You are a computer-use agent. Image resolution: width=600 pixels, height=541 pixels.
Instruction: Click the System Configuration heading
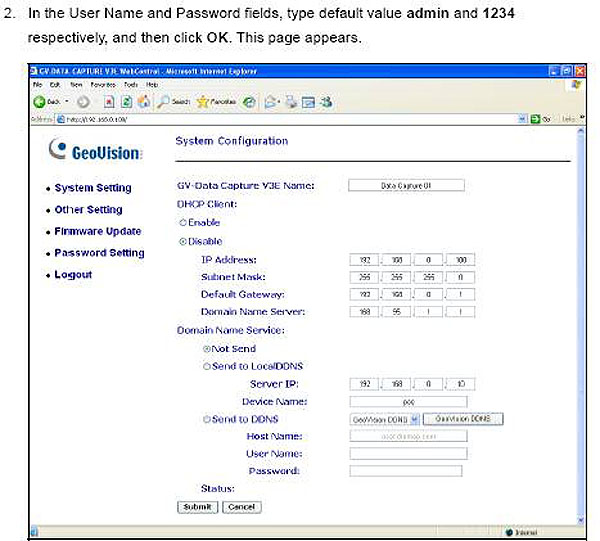point(232,141)
